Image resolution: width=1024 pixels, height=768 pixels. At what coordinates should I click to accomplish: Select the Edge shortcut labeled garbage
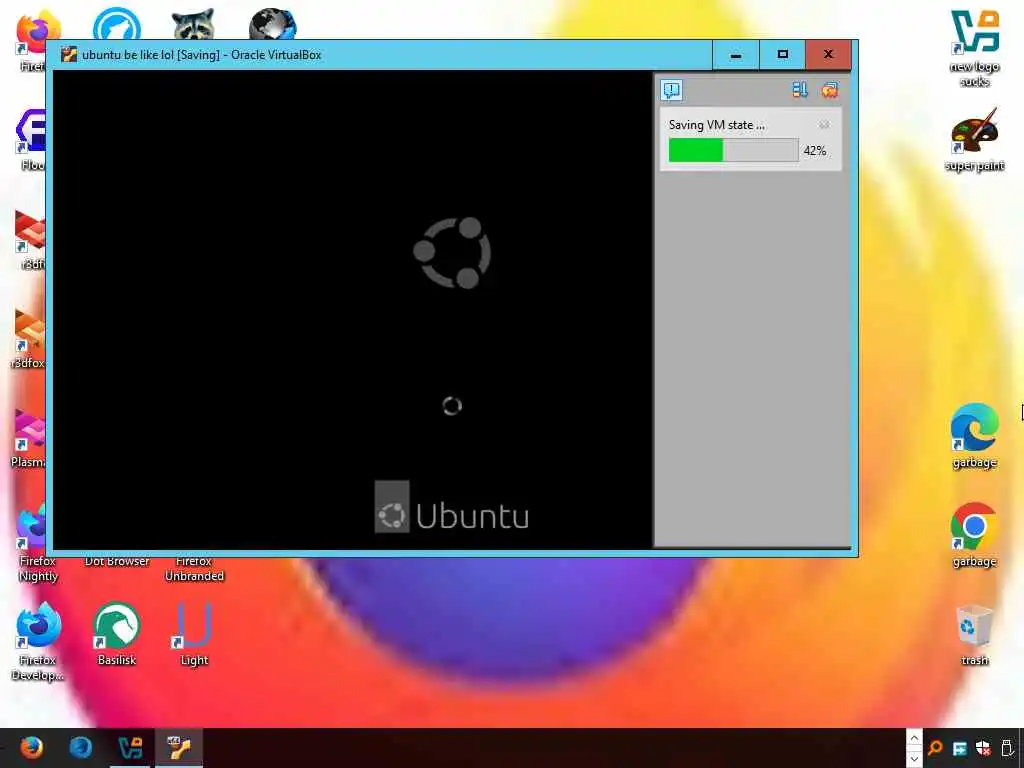(x=974, y=436)
